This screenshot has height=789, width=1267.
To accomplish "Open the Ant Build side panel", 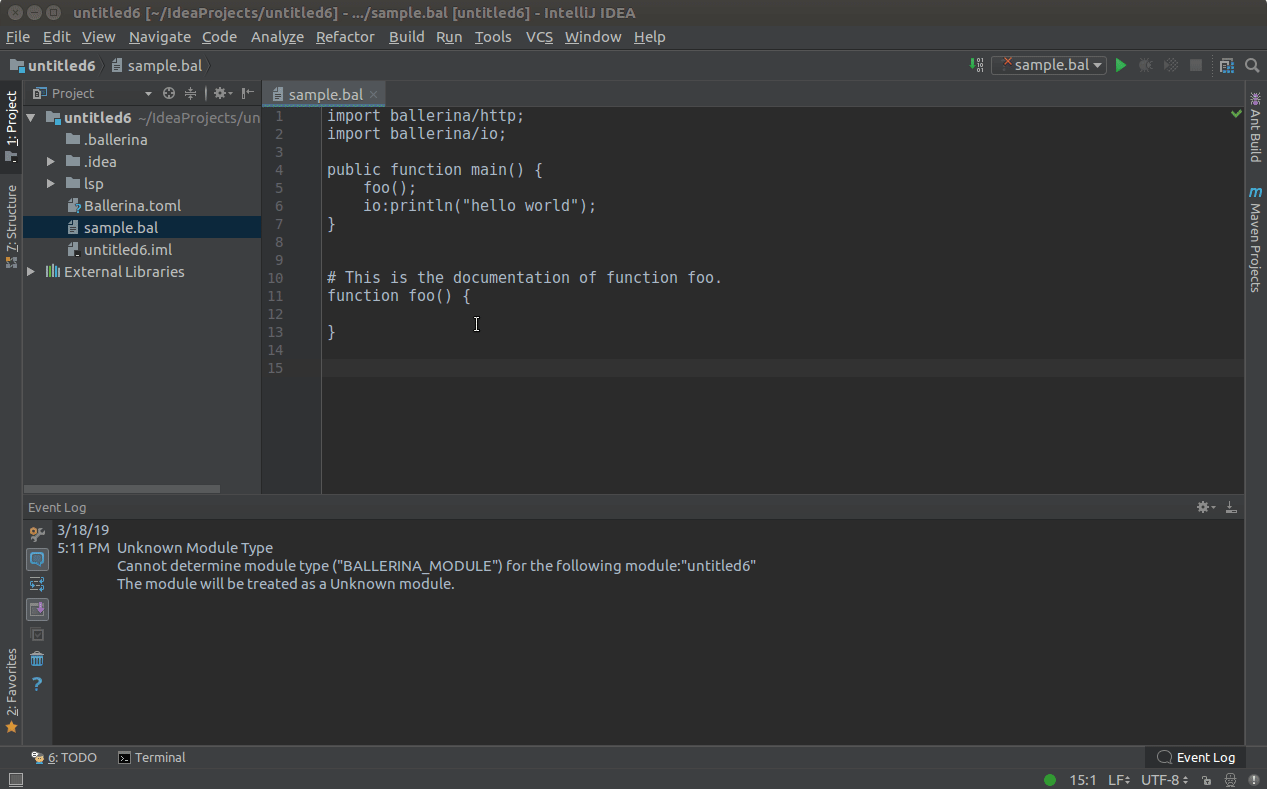I will point(1255,127).
